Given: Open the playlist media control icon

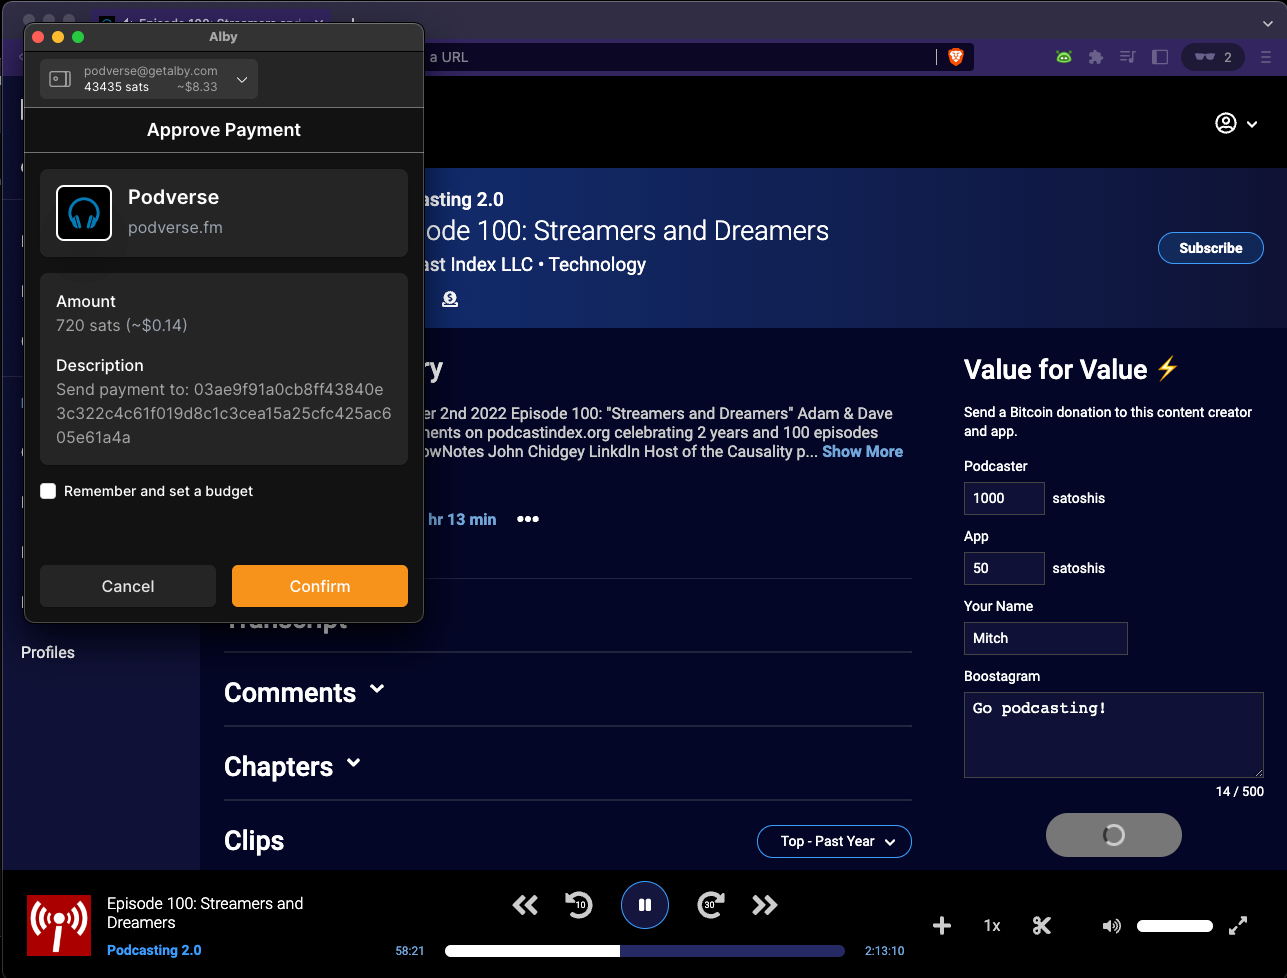Looking at the screenshot, I should point(1128,57).
